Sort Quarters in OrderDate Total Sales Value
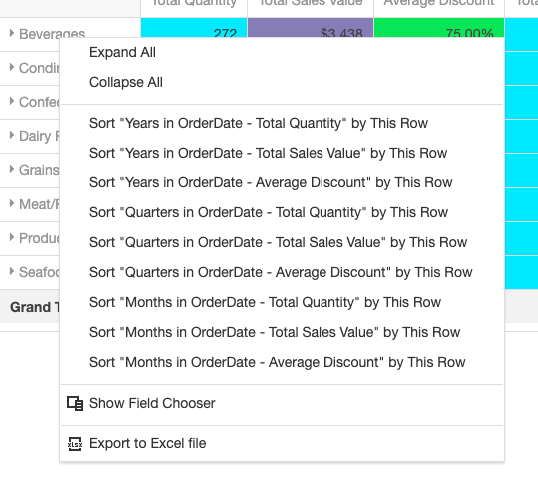 pos(282,242)
